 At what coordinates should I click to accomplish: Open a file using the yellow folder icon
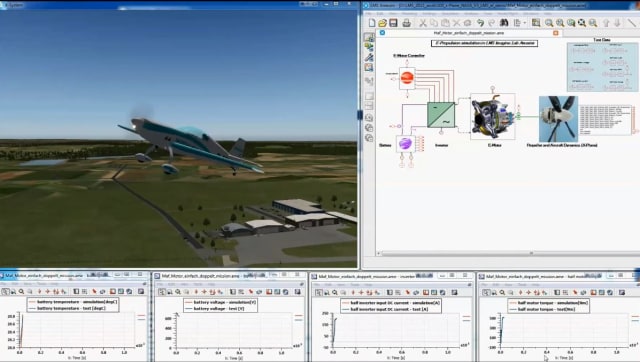coord(382,23)
